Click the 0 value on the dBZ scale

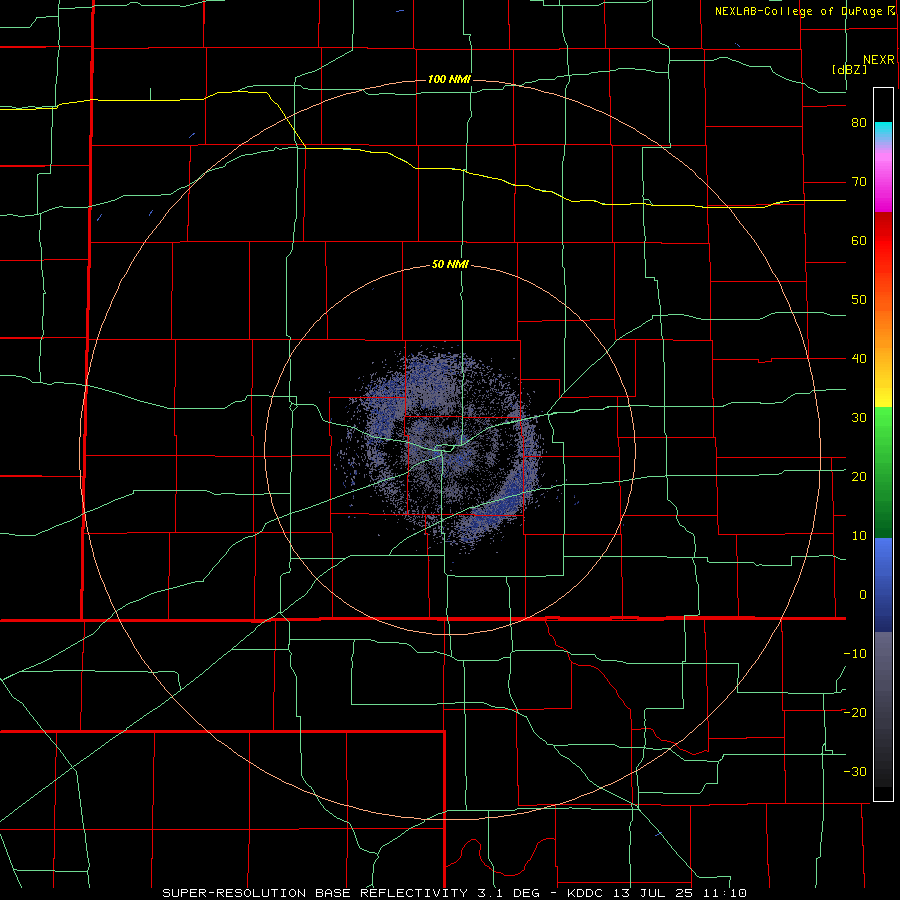863,595
